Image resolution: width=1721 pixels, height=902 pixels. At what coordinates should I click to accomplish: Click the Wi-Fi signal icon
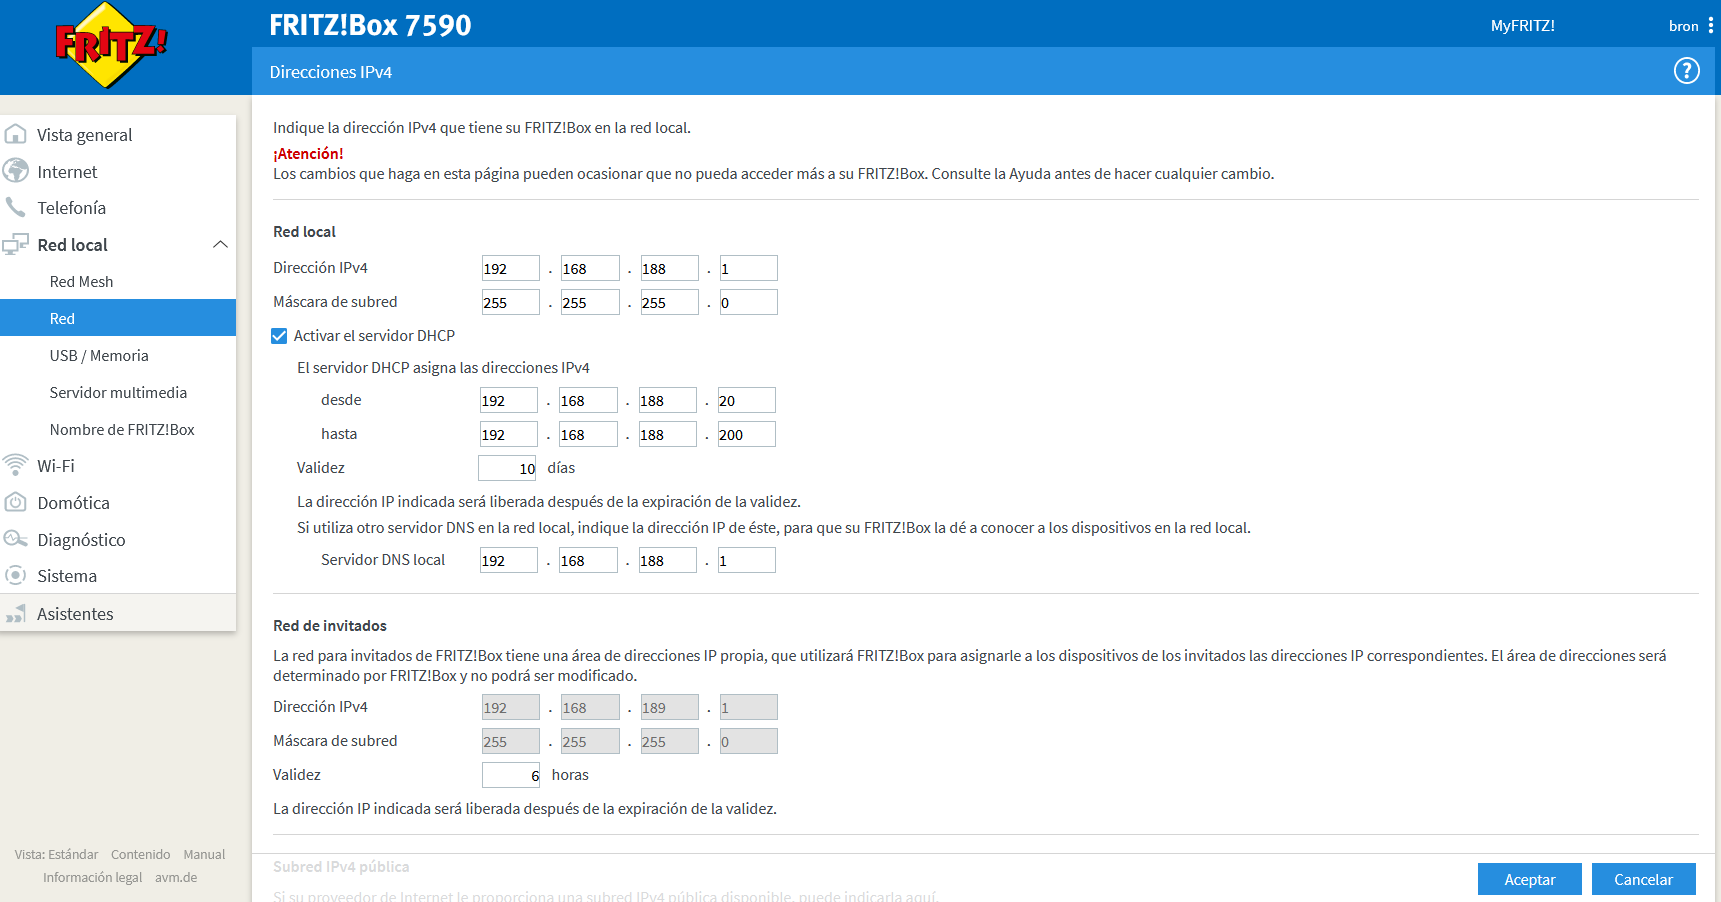[x=15, y=465]
